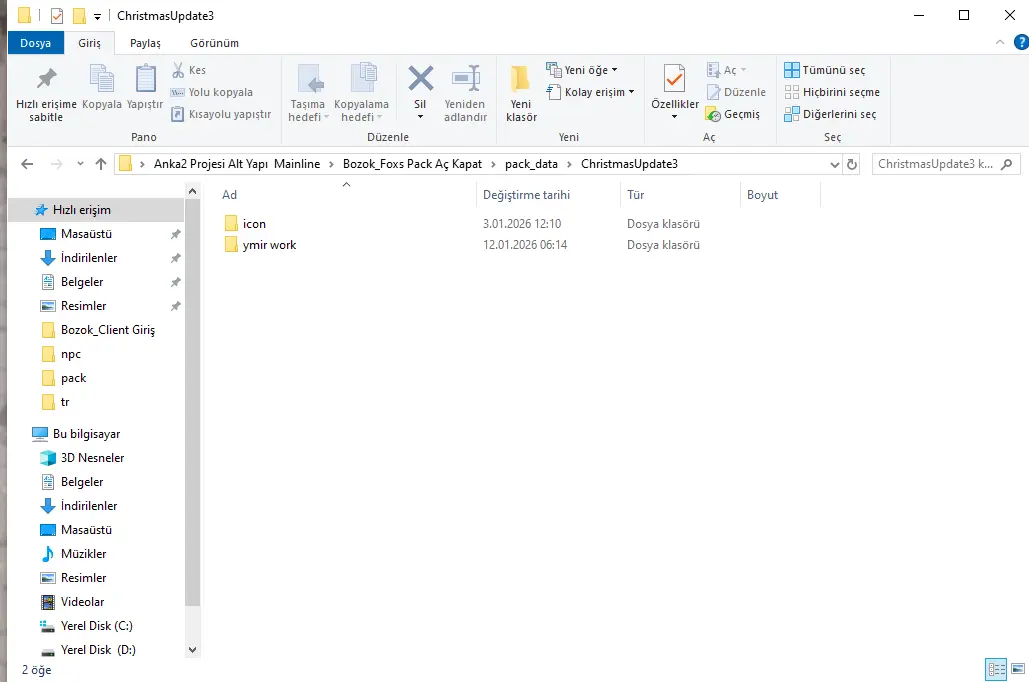Toggle sort order on the Ad column
Viewport: 1029px width, 682px height.
pos(229,194)
